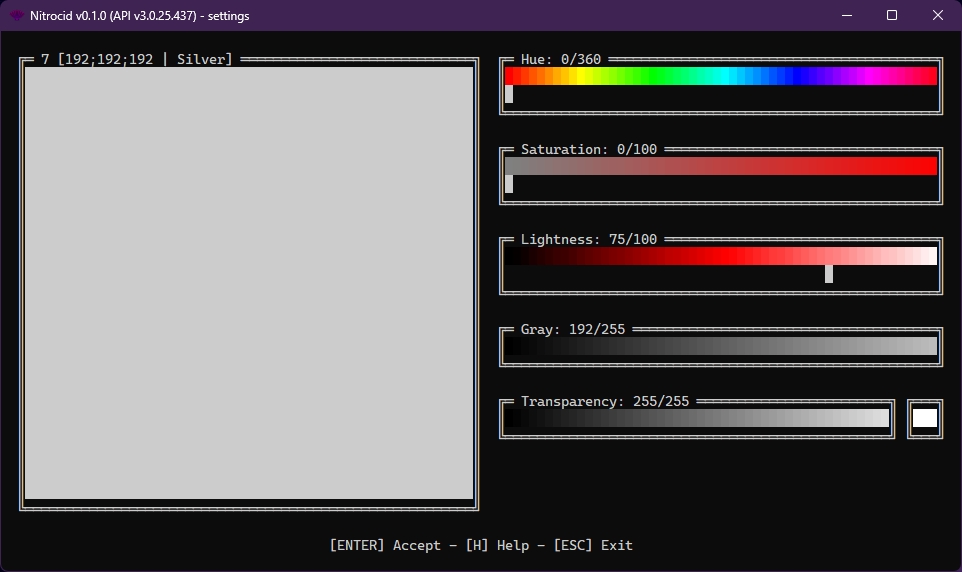
Task: Click the [ESC] Exit label
Action: point(593,545)
